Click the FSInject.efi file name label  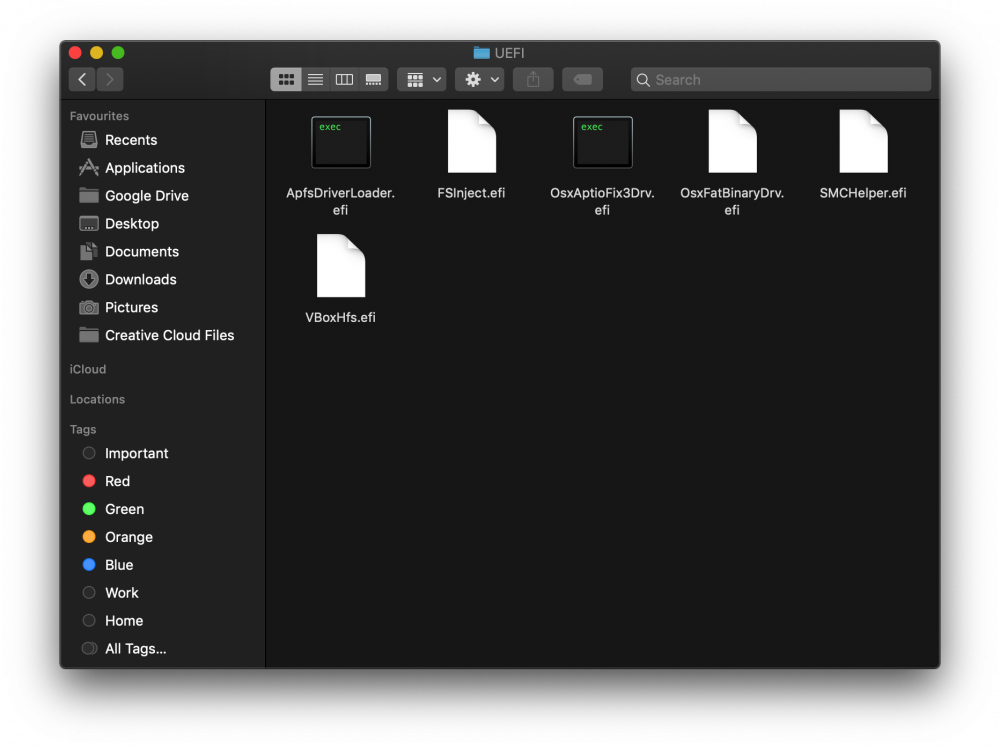[471, 193]
